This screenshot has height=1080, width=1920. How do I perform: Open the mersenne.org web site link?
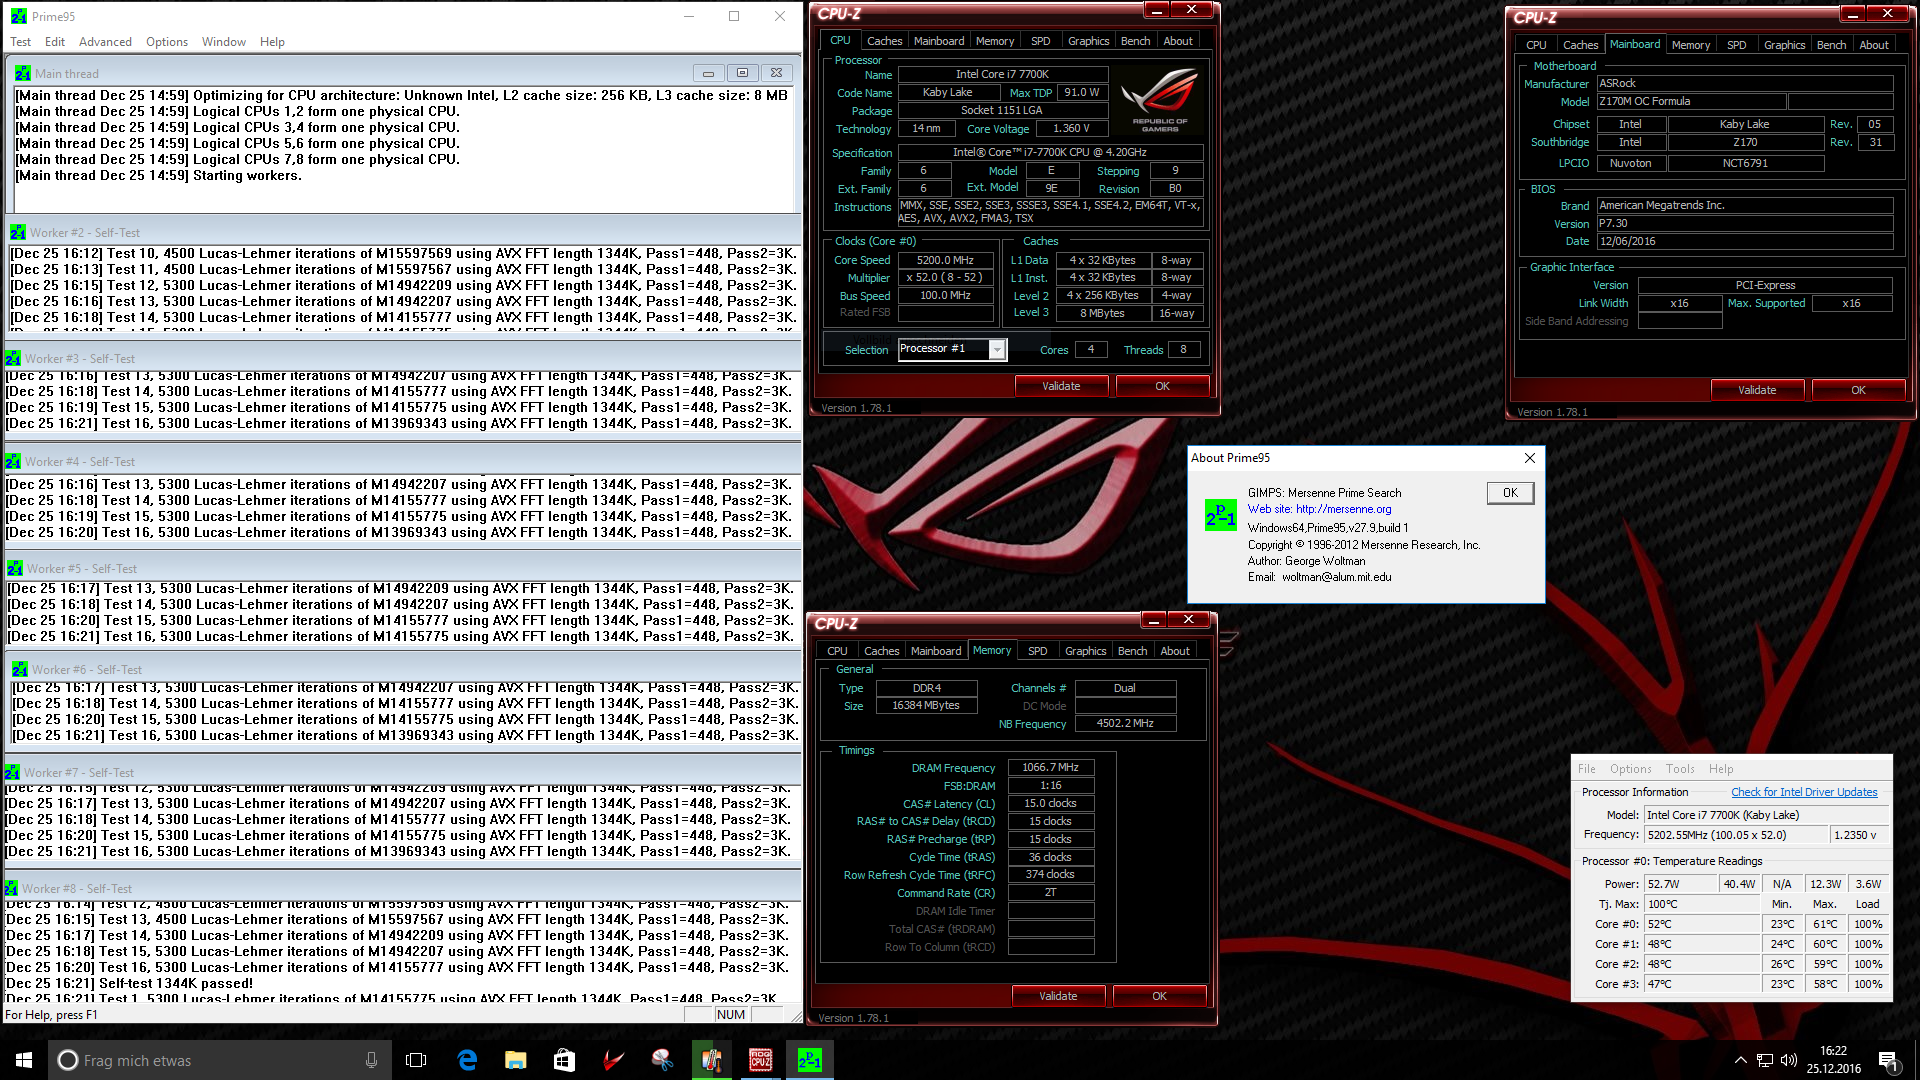click(1343, 509)
